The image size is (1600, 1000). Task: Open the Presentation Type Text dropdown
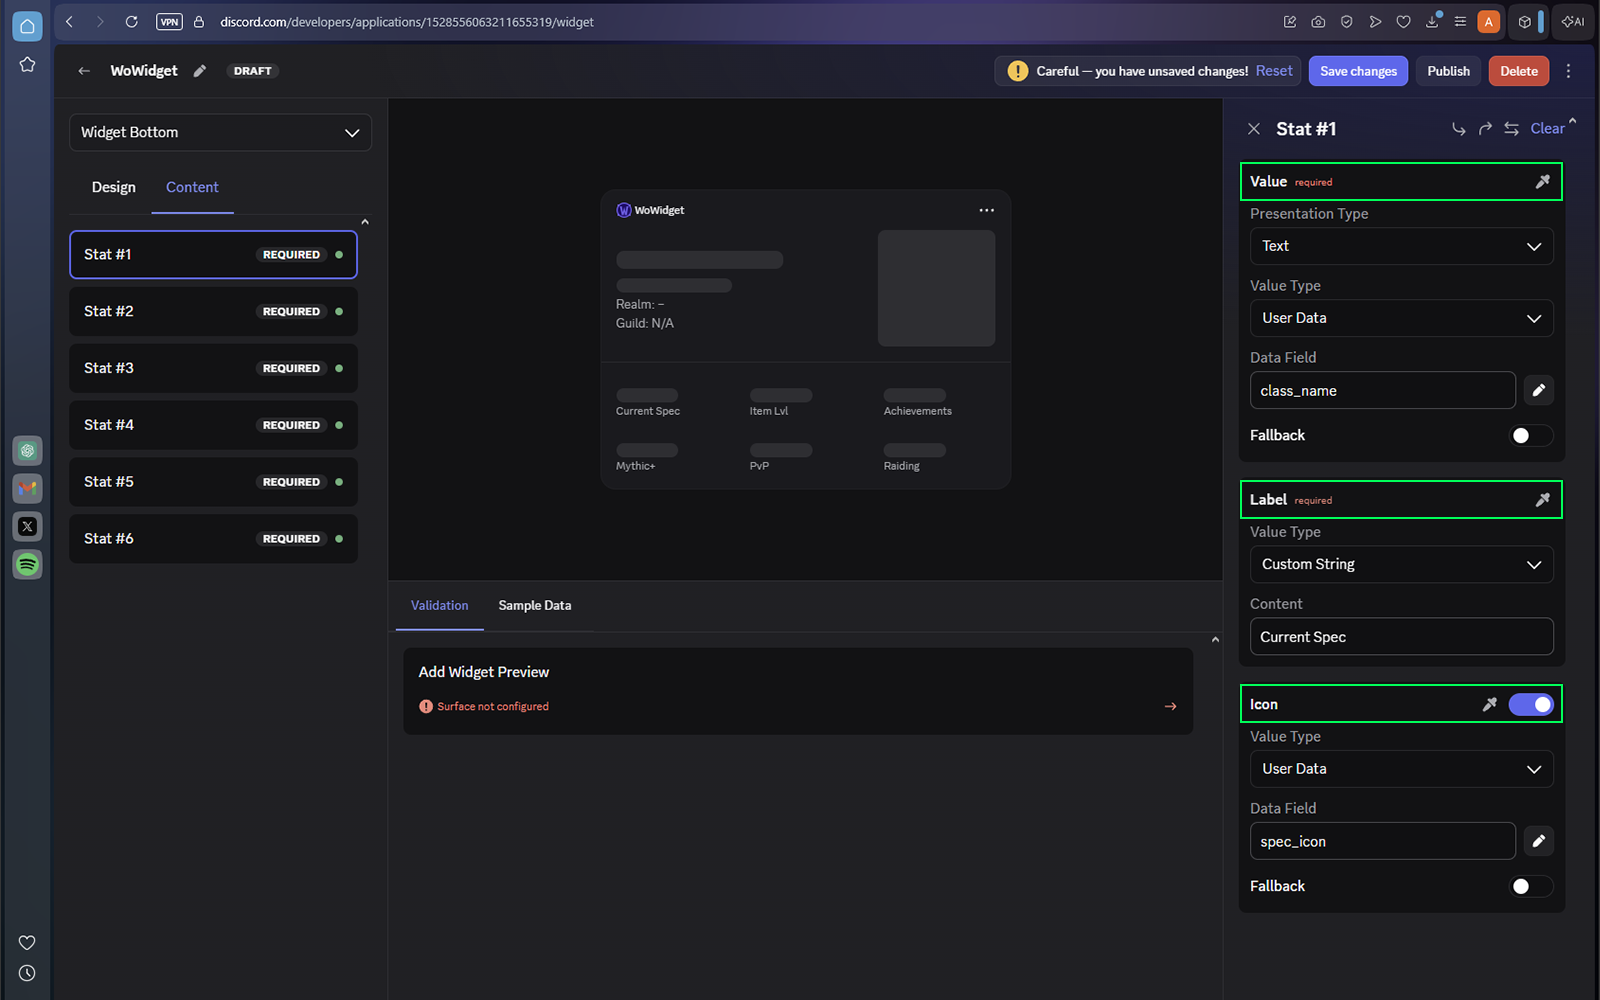tap(1401, 246)
